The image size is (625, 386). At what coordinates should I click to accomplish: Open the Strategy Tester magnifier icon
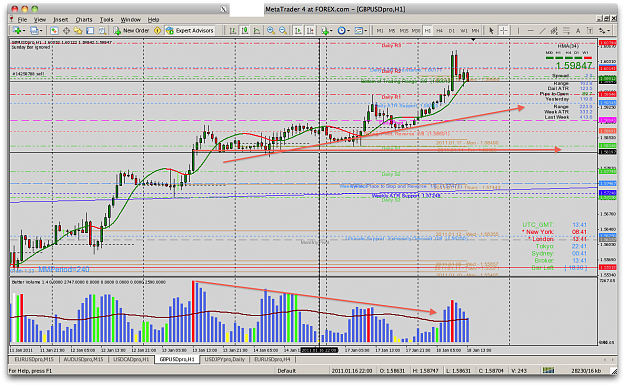(102, 30)
